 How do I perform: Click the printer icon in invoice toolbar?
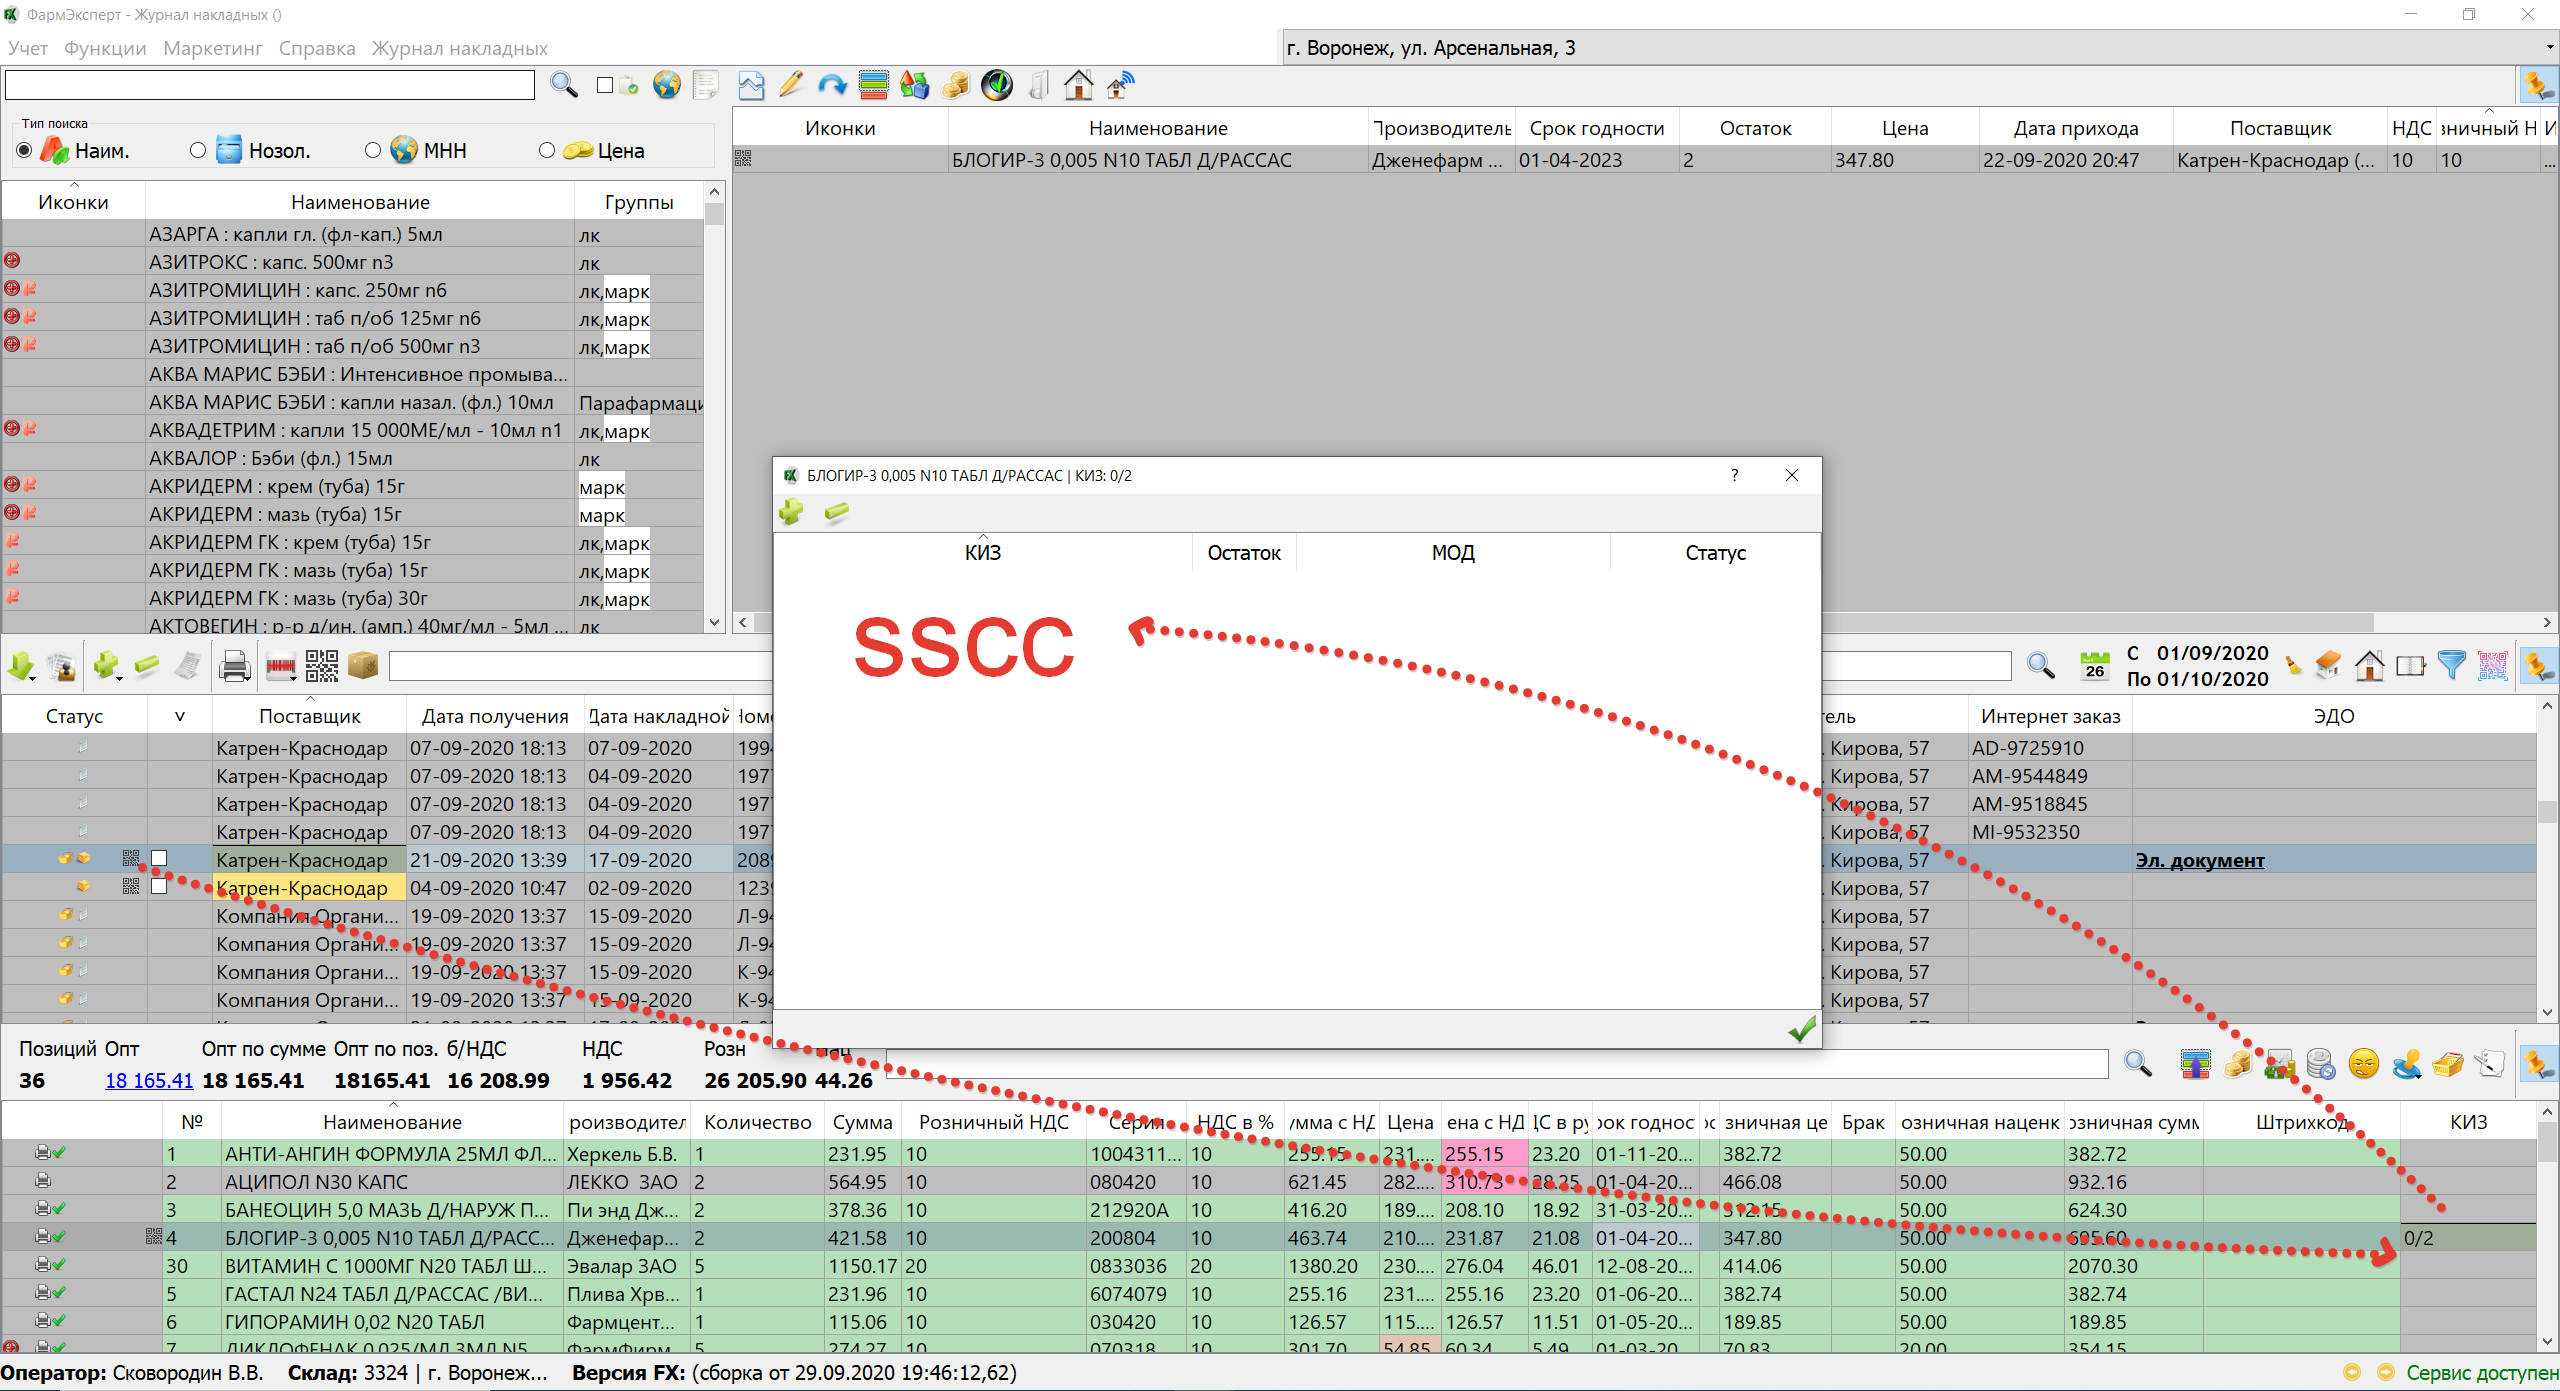pyautogui.click(x=235, y=666)
